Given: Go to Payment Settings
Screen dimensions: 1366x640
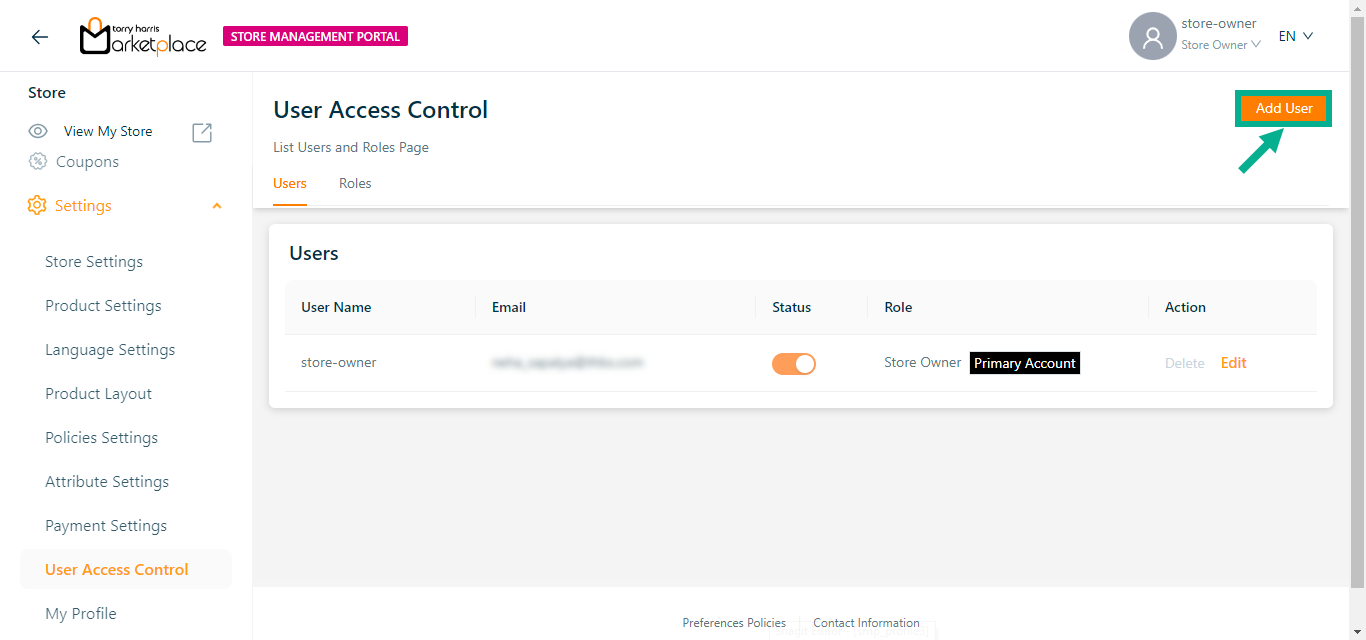Looking at the screenshot, I should [106, 526].
